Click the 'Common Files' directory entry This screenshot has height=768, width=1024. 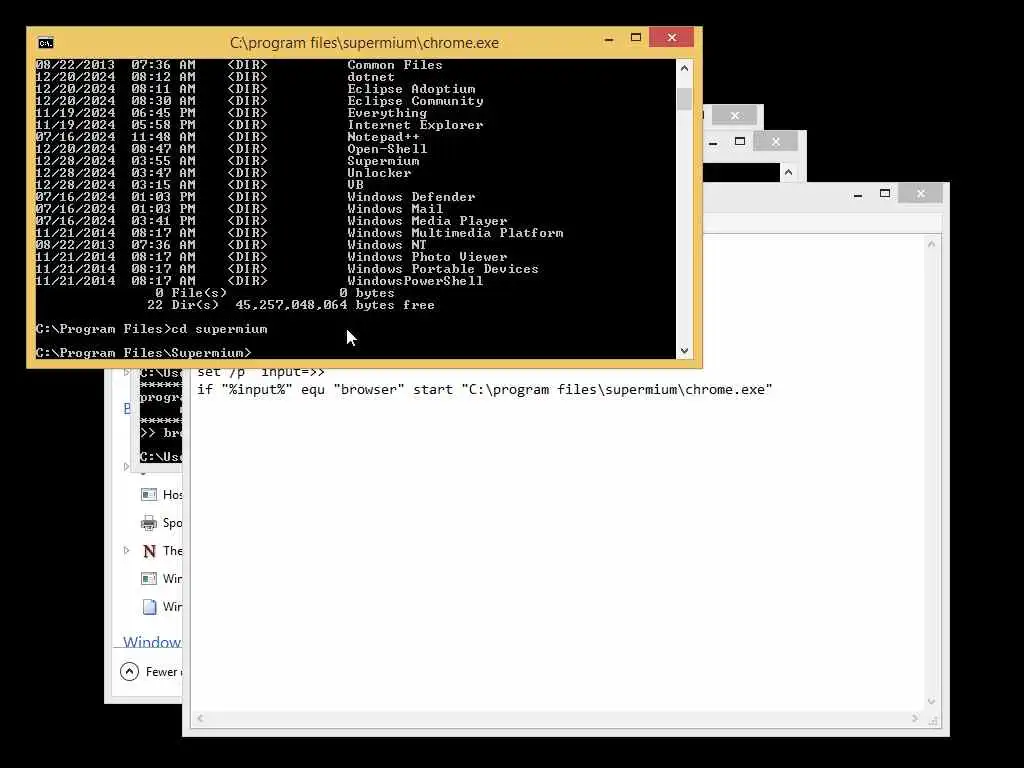[x=395, y=65]
